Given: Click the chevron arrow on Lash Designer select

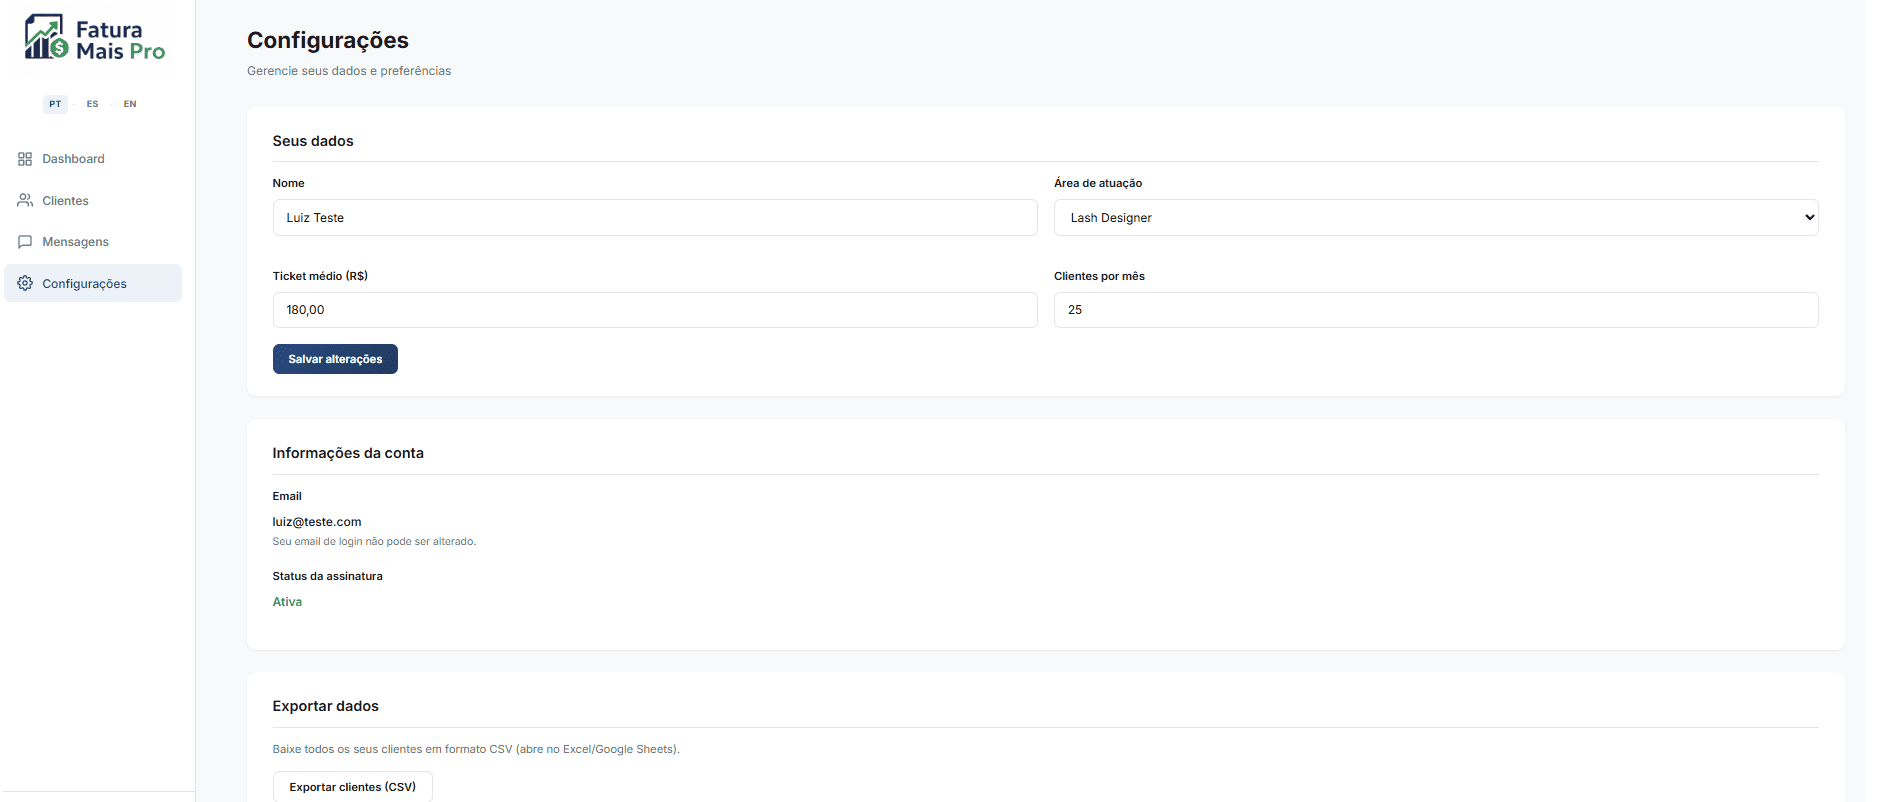Looking at the screenshot, I should (1809, 218).
